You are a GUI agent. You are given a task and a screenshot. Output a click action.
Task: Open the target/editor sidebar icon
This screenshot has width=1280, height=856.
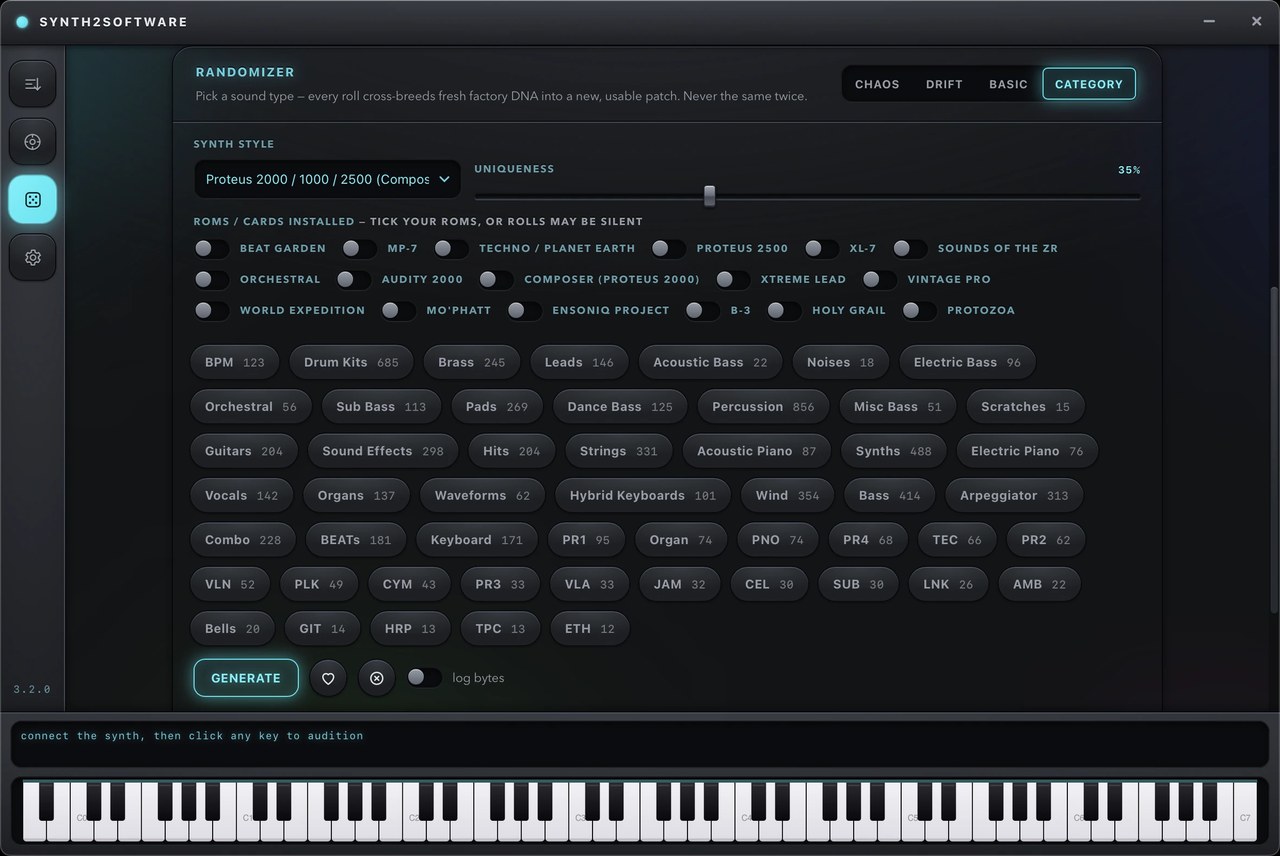click(x=33, y=142)
